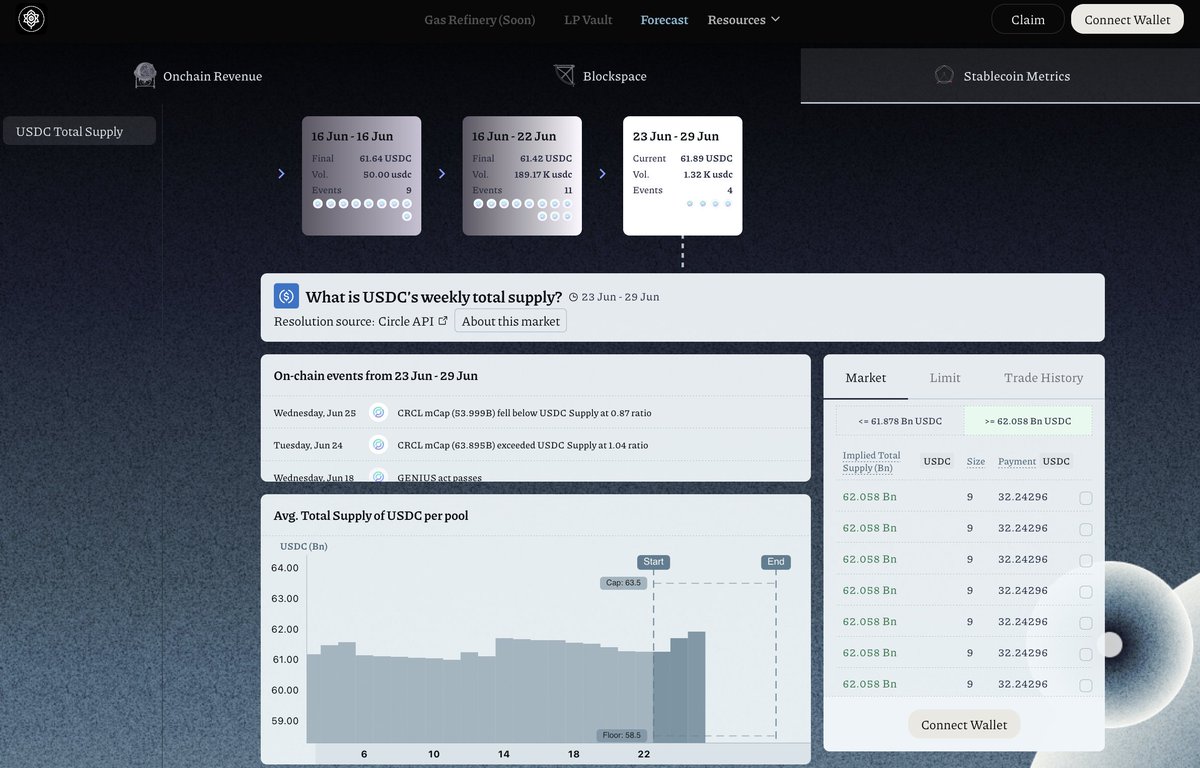The image size is (1200, 768).
Task: Tick the checkbox on the fourth order row
Action: [x=1086, y=591]
